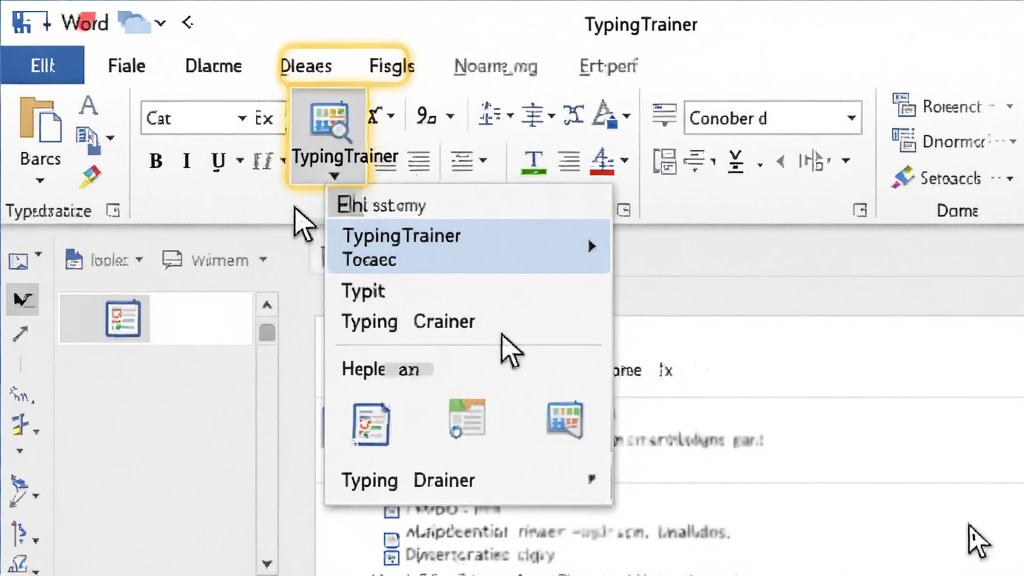Click the Barcs paste icon

click(40, 120)
